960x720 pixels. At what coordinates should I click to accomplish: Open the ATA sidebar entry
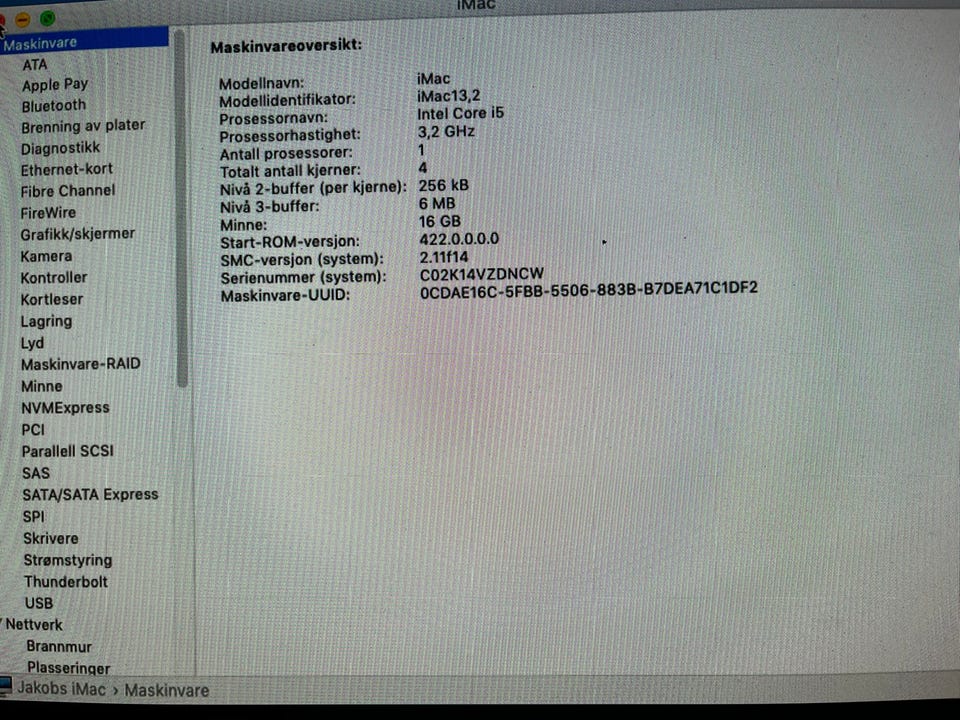pos(35,64)
